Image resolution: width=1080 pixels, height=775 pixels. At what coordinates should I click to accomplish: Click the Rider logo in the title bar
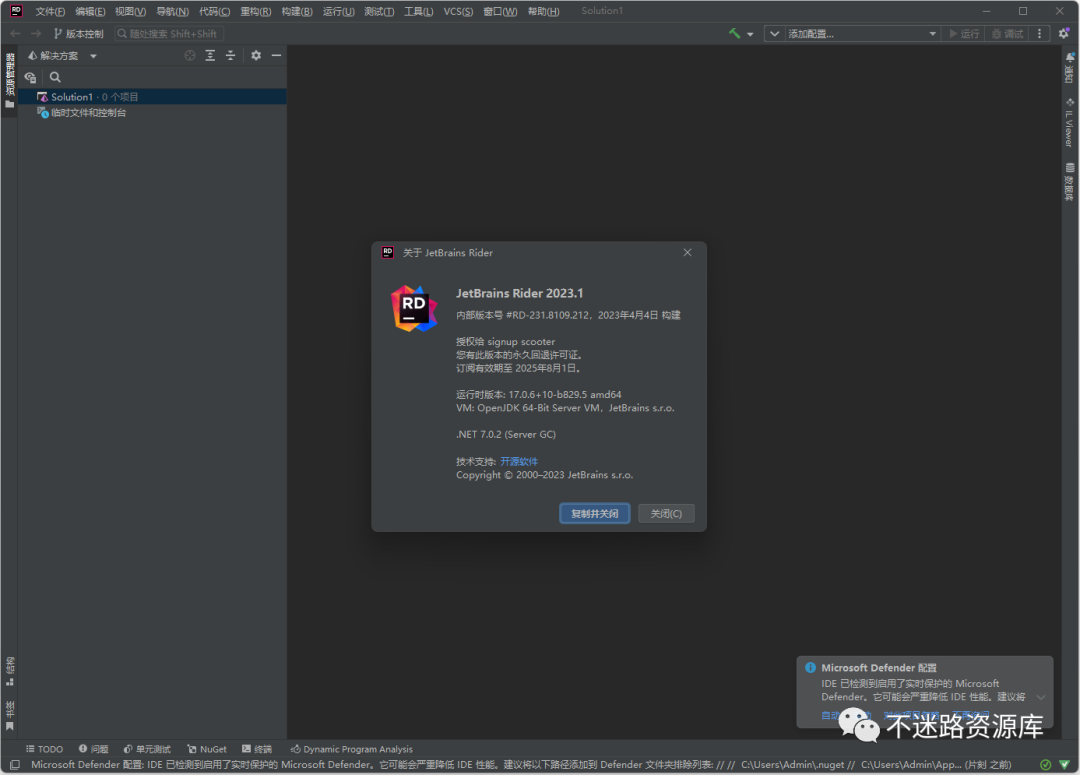(16, 10)
